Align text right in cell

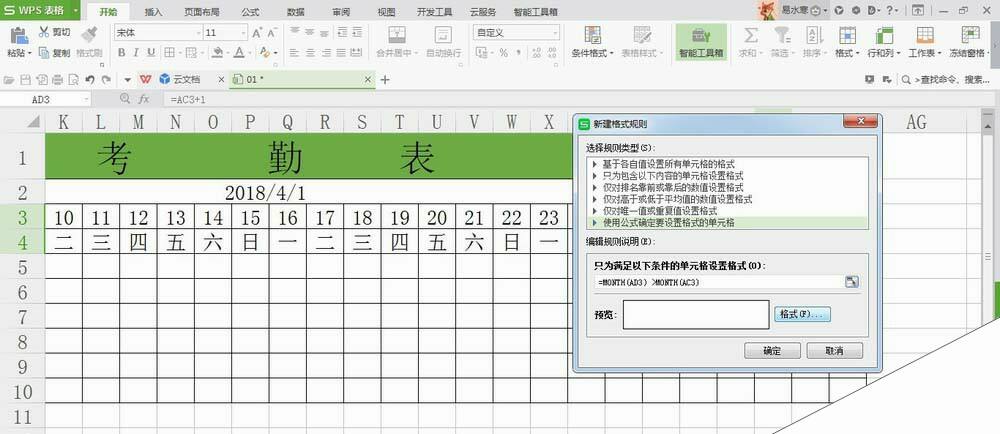coord(325,52)
